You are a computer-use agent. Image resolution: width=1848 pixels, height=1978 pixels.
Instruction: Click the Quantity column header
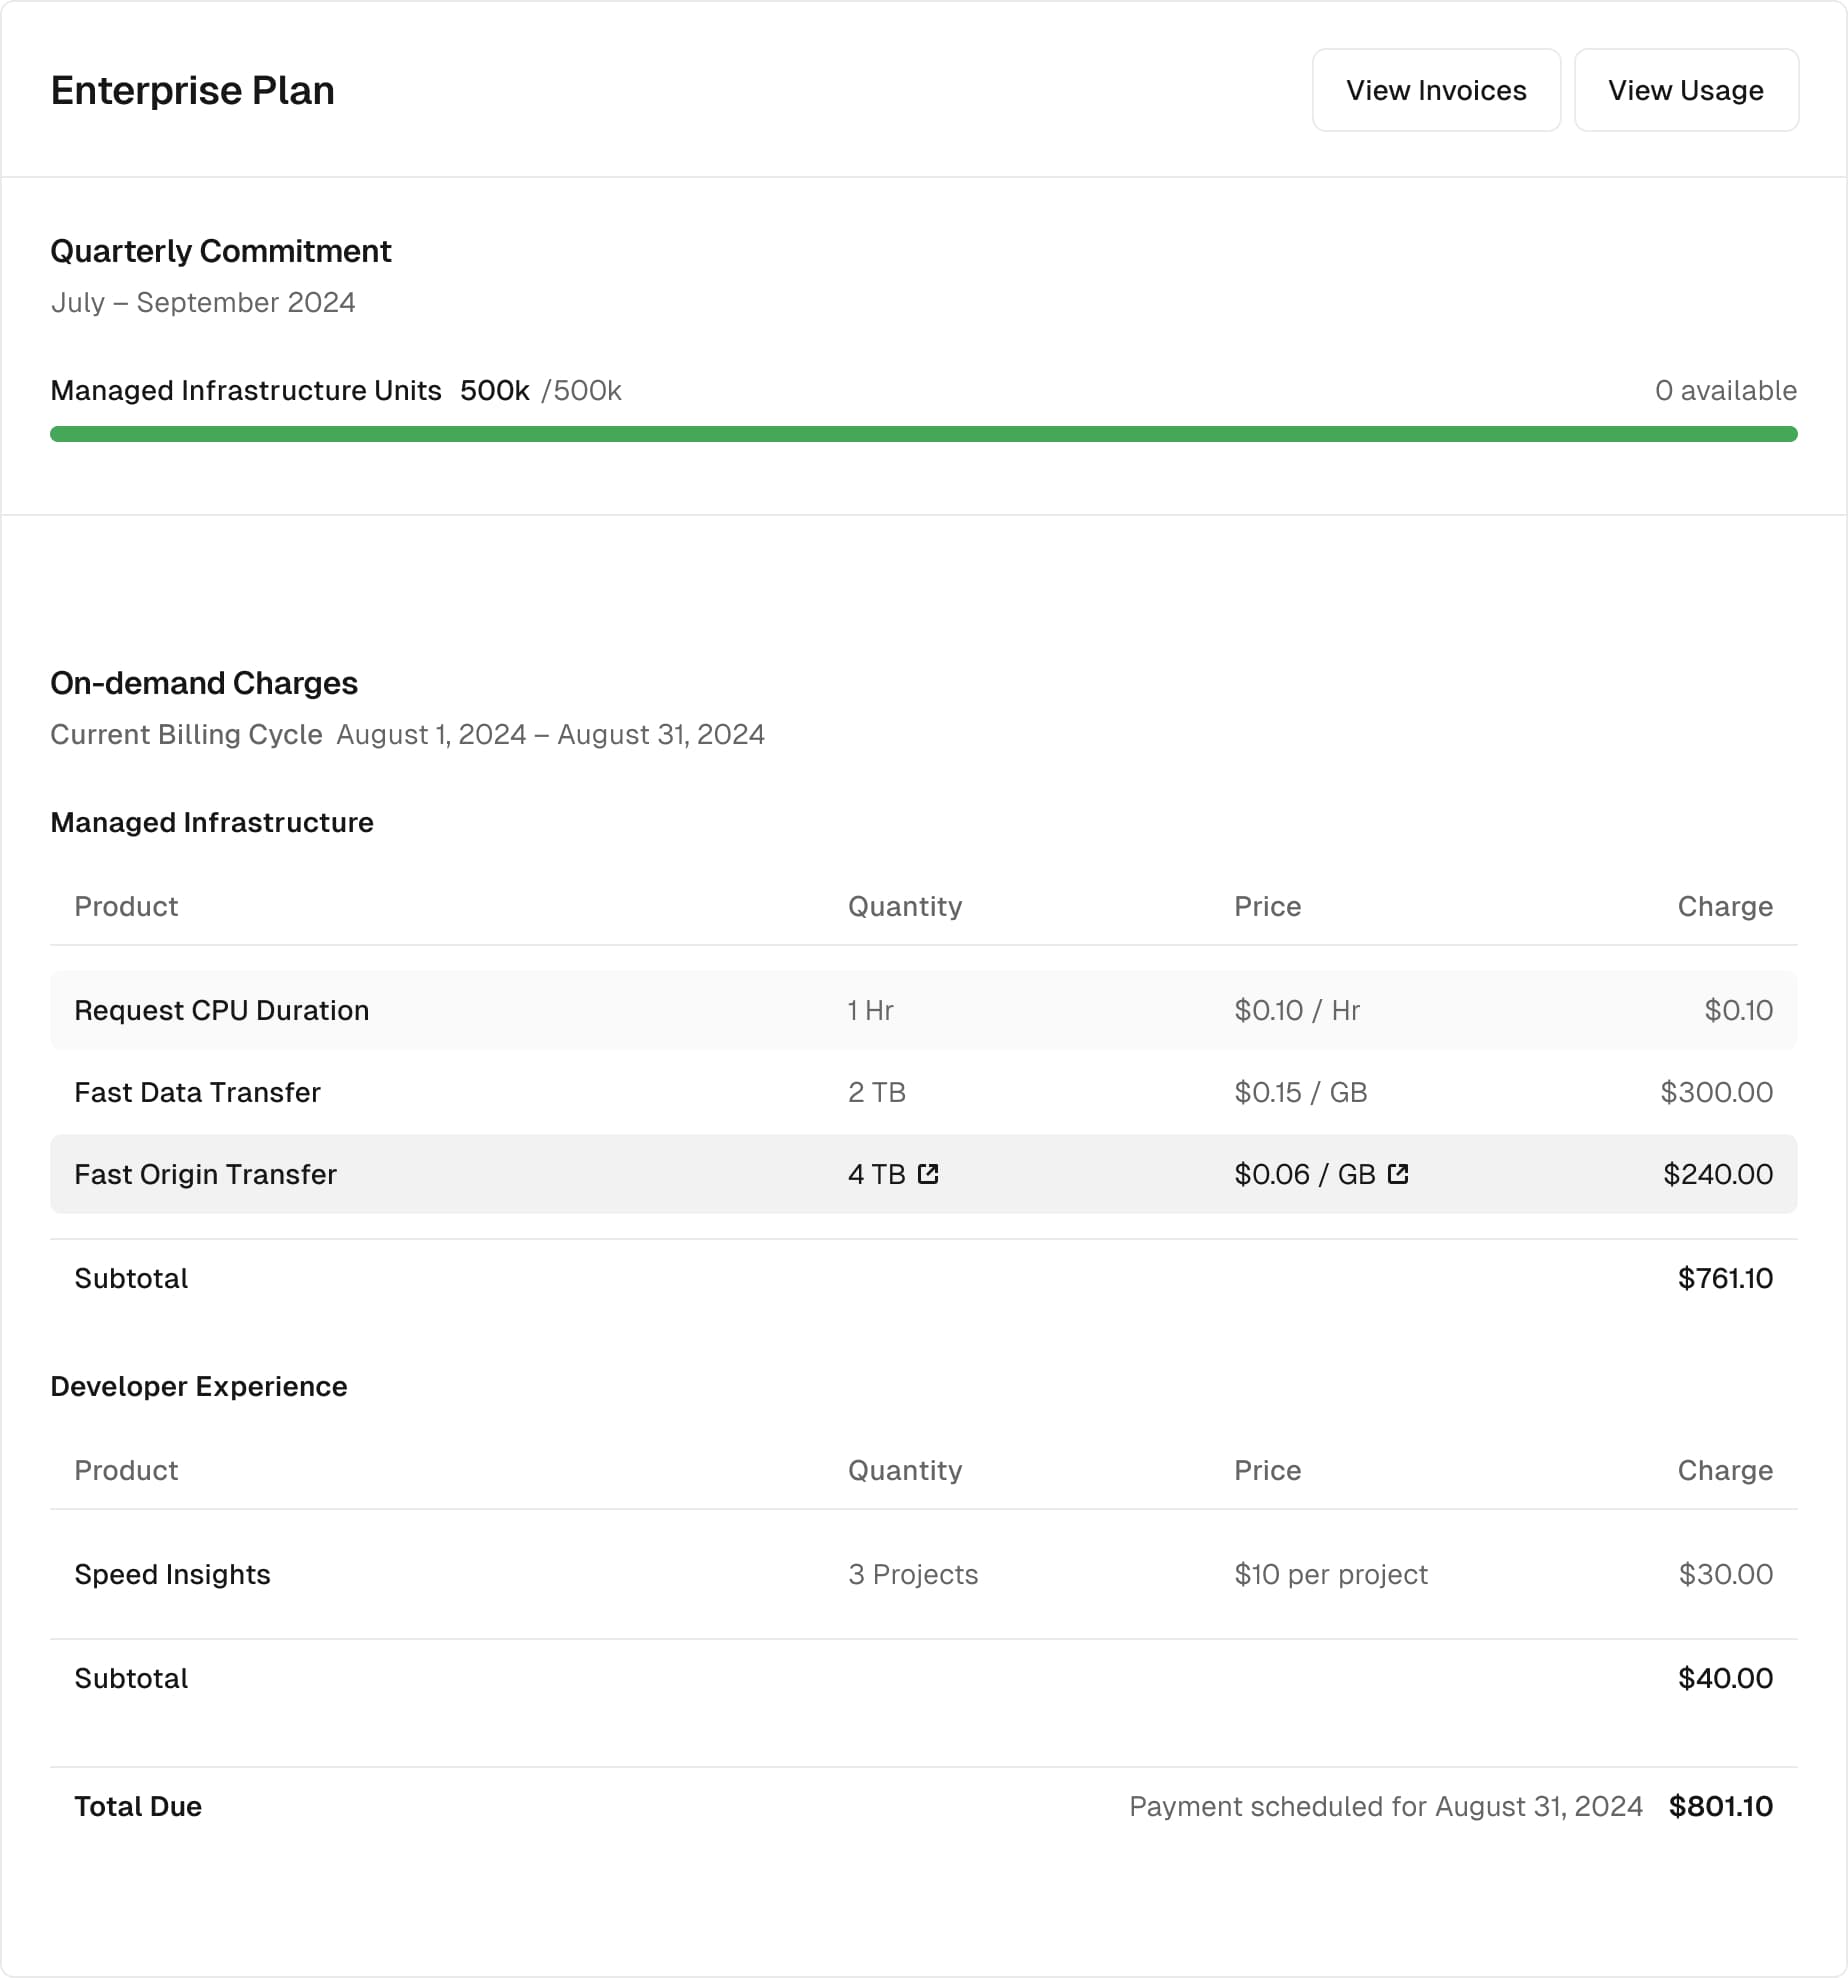(x=904, y=906)
